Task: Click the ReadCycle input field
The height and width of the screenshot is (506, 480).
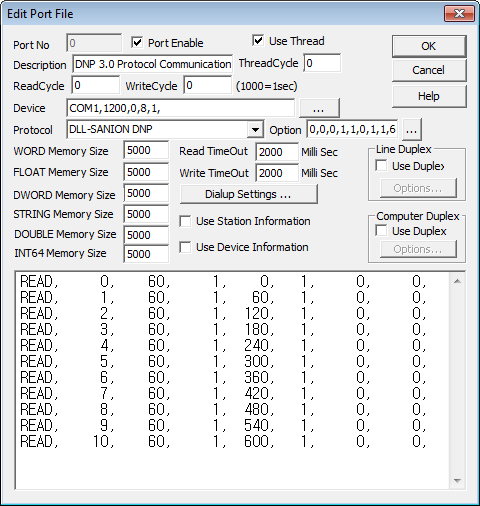Action: tap(95, 85)
